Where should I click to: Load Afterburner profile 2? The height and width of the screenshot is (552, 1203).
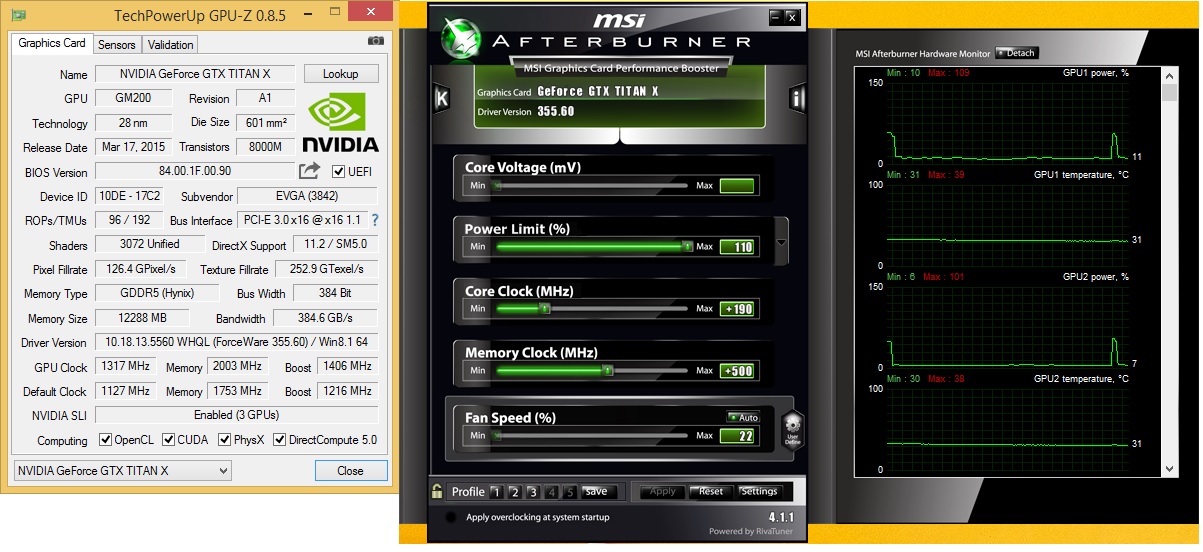(x=514, y=492)
